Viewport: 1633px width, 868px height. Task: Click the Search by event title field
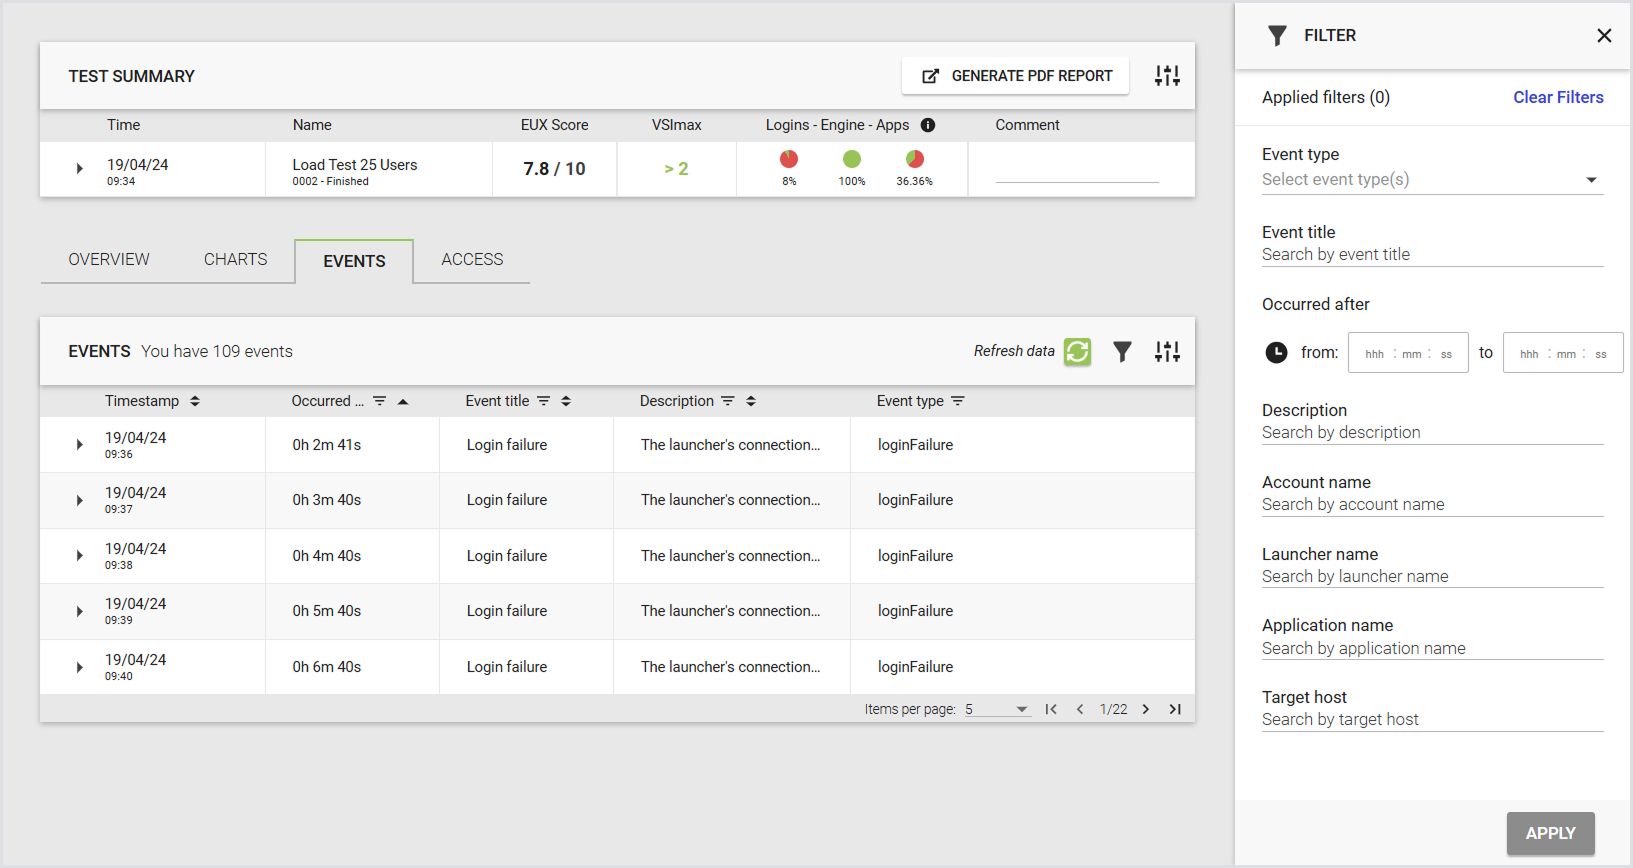(1432, 255)
